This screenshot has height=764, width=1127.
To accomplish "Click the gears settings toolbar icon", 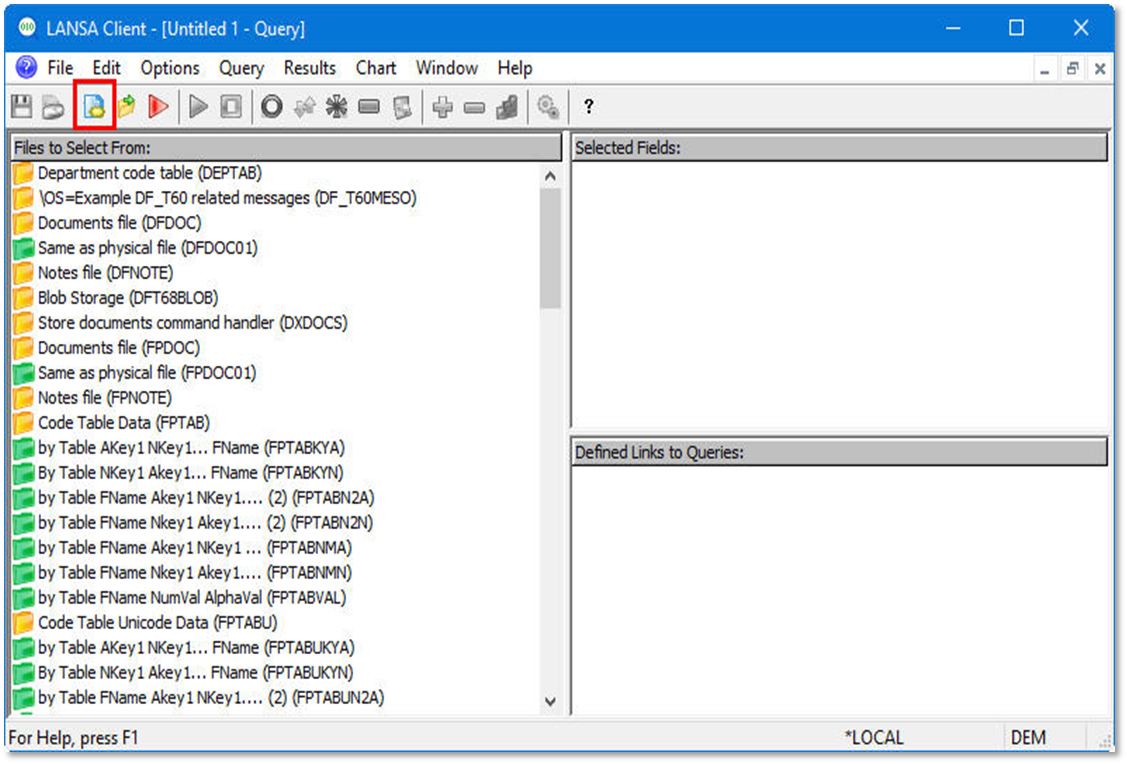I will click(x=548, y=107).
